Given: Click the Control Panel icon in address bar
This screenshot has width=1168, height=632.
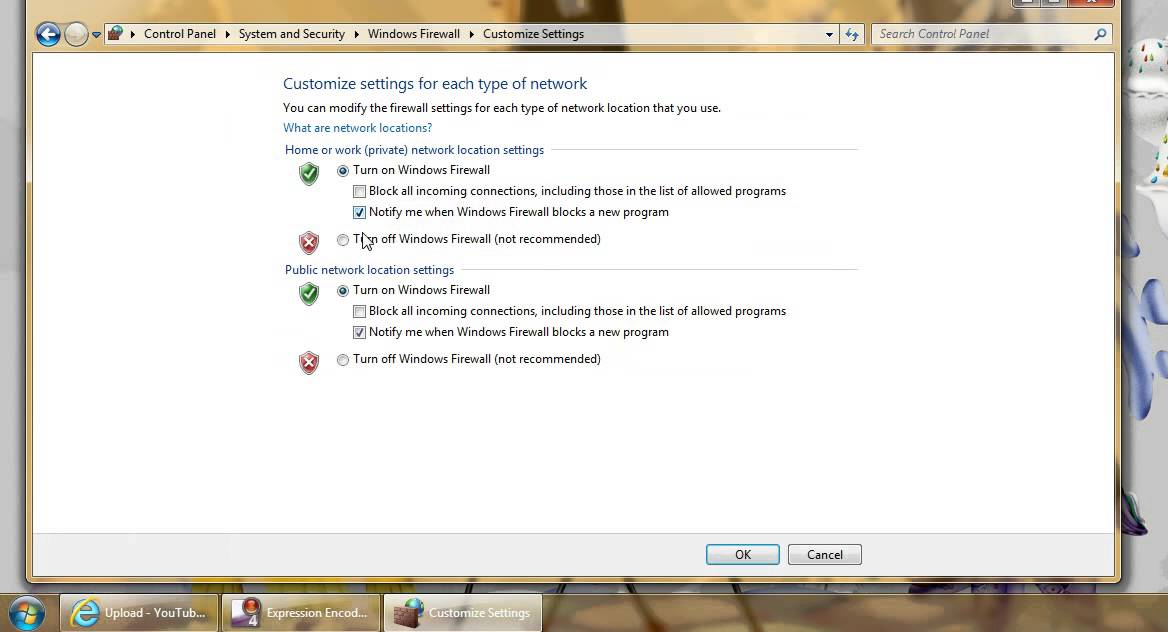Looking at the screenshot, I should coord(115,34).
